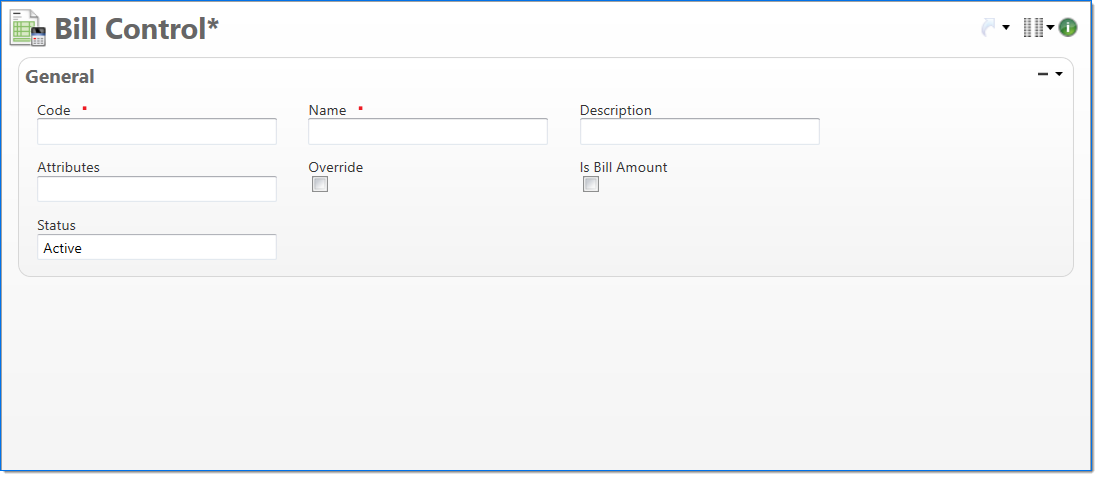This screenshot has height=477, width=1098.
Task: Click the Attributes field
Action: [157, 189]
